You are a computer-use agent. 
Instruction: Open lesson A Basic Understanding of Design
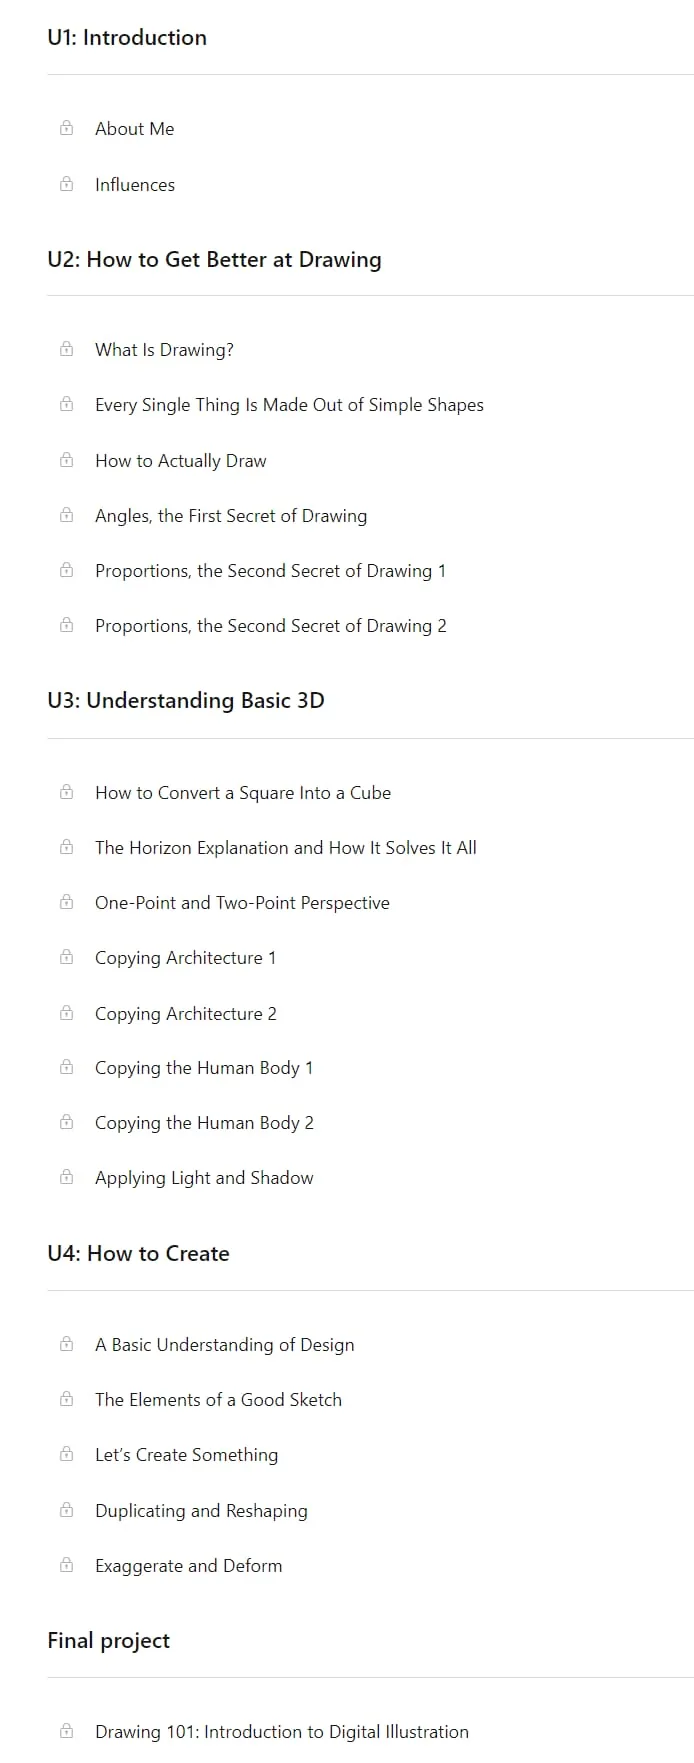[x=225, y=1345]
